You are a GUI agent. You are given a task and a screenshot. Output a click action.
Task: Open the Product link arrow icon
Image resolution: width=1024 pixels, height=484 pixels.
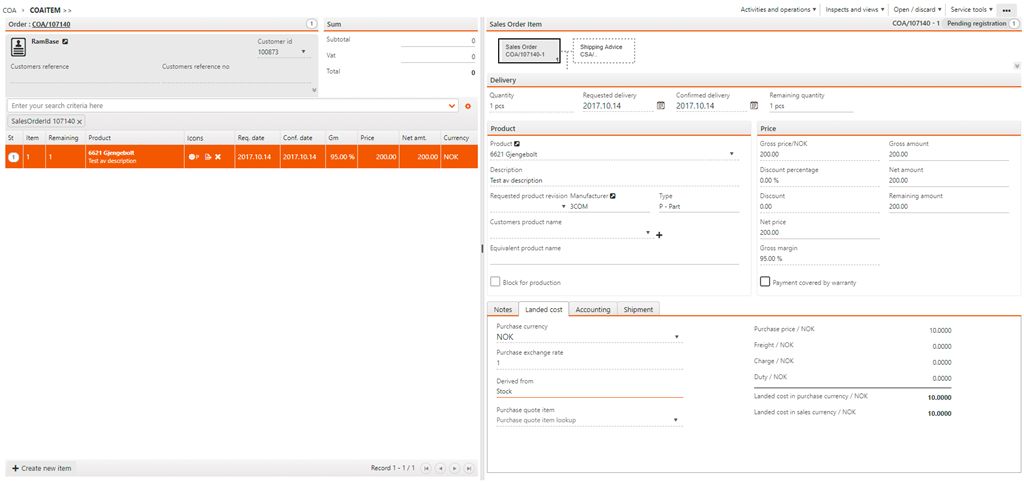click(517, 144)
